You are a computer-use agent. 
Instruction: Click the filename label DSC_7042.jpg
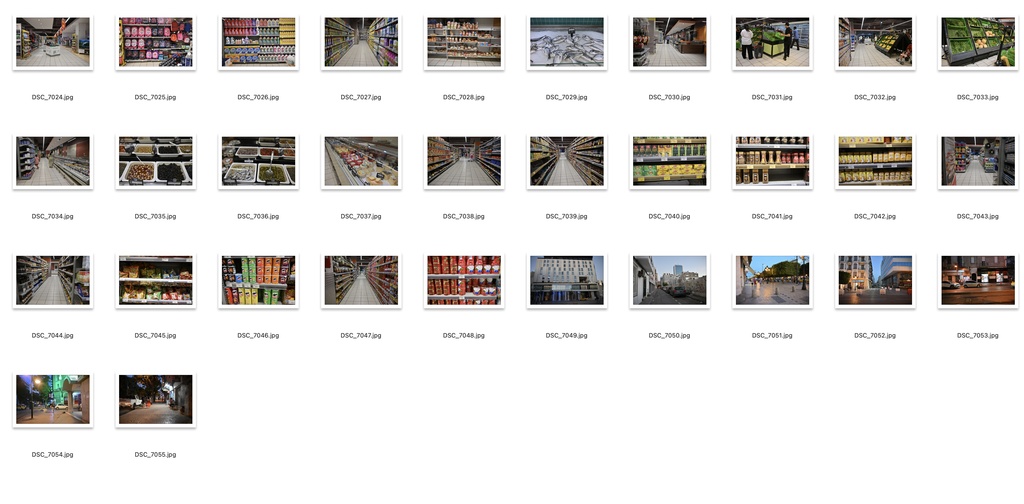click(x=875, y=216)
